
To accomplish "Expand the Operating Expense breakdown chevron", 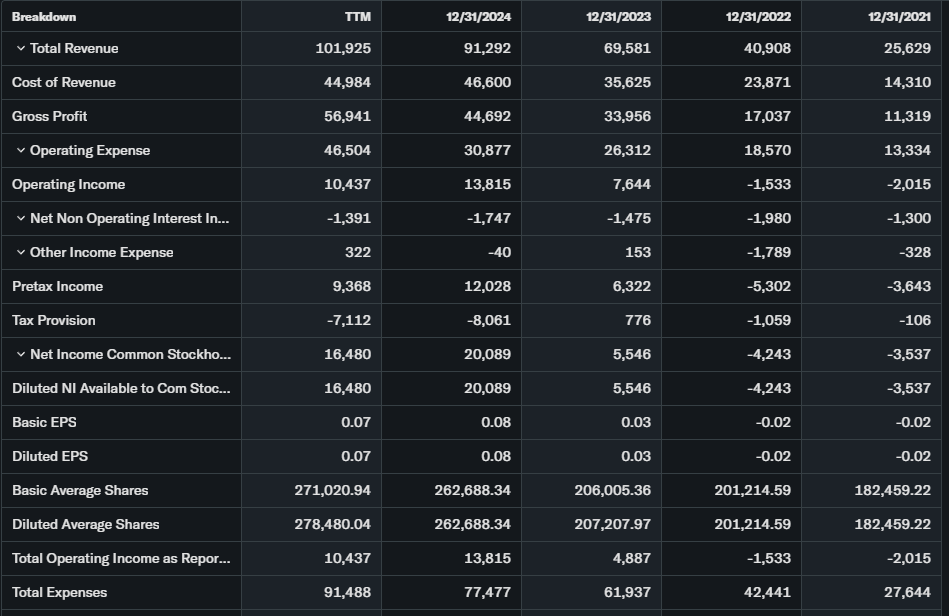I will (x=21, y=151).
